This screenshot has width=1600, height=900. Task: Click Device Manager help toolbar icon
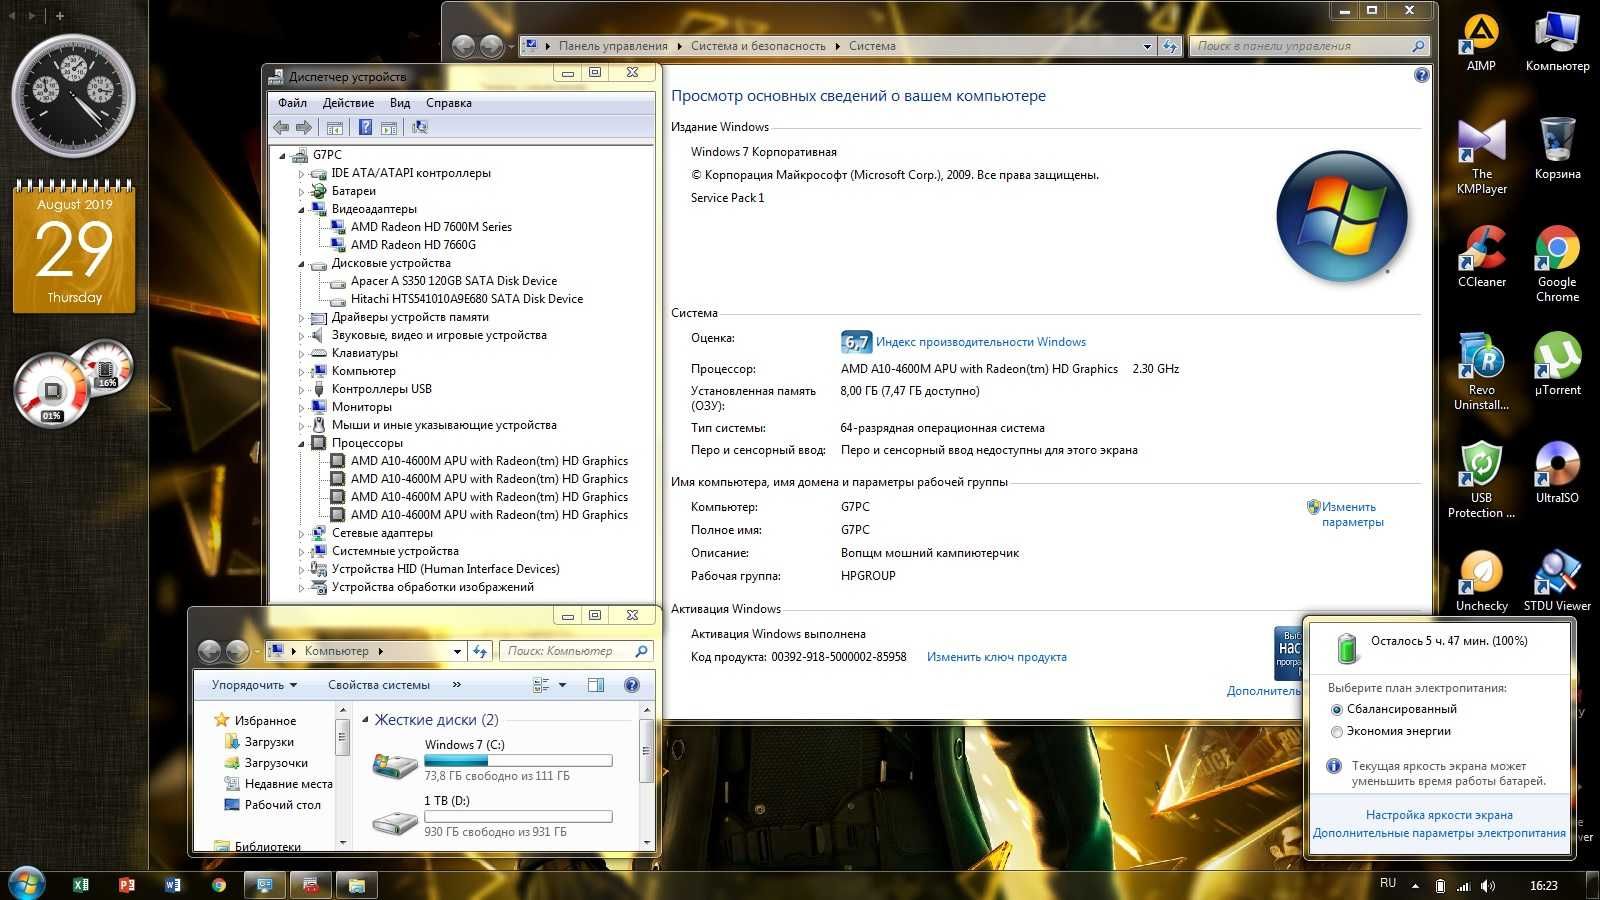(365, 127)
